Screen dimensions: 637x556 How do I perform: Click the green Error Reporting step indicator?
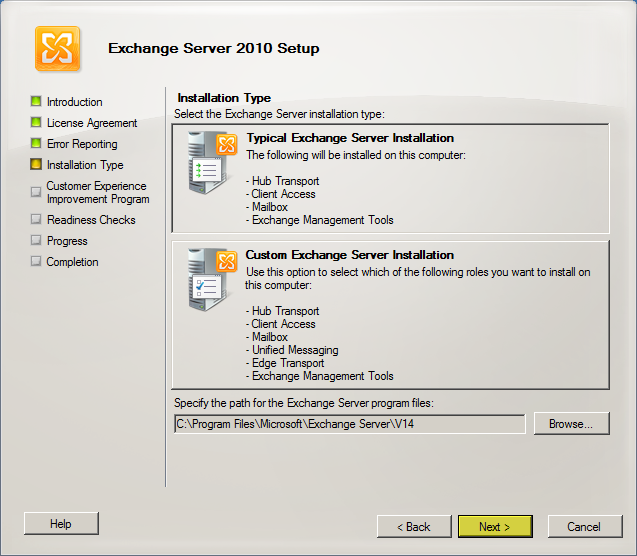tap(36, 143)
